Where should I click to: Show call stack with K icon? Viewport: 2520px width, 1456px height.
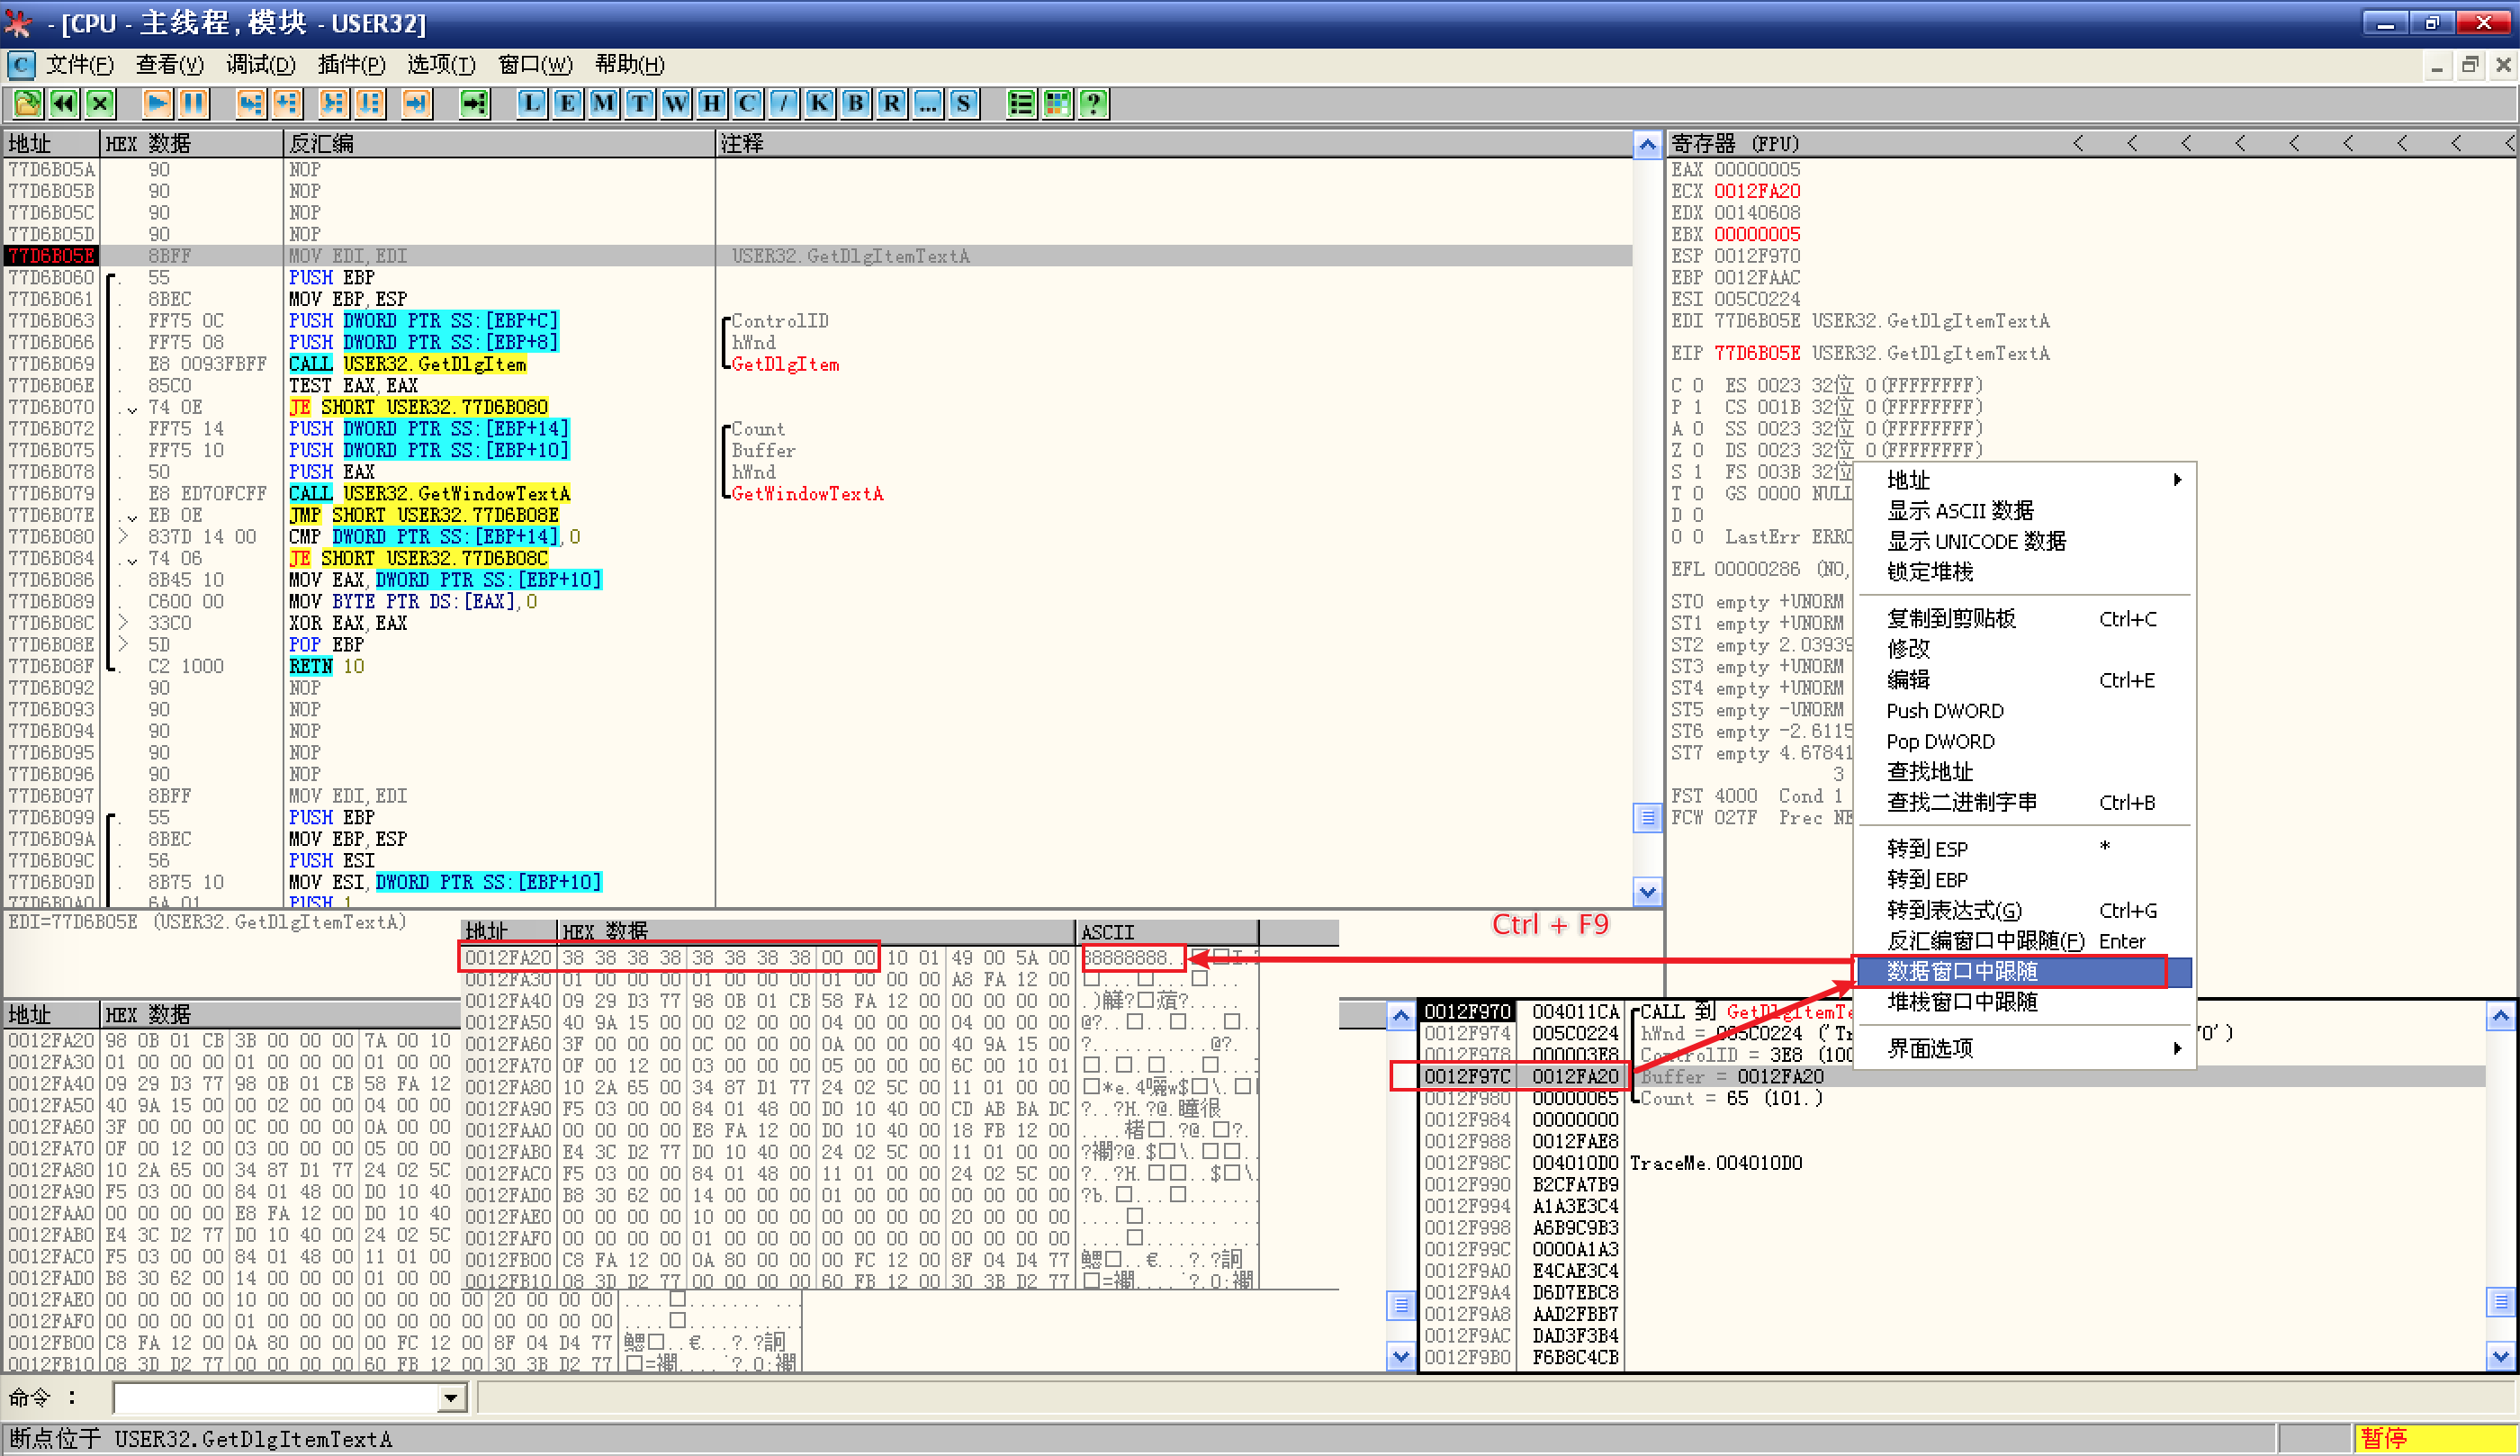[820, 103]
